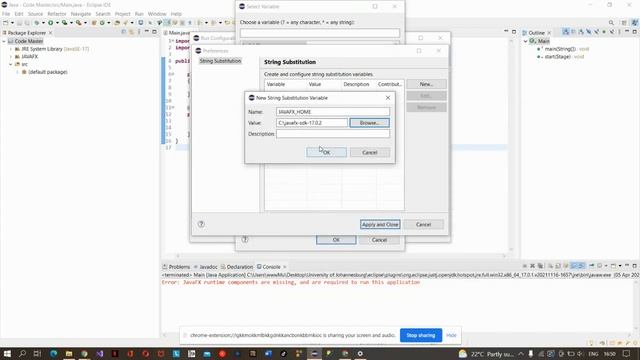Open the Refactor menu
Screen dimensions: 640x360
pos(57,14)
